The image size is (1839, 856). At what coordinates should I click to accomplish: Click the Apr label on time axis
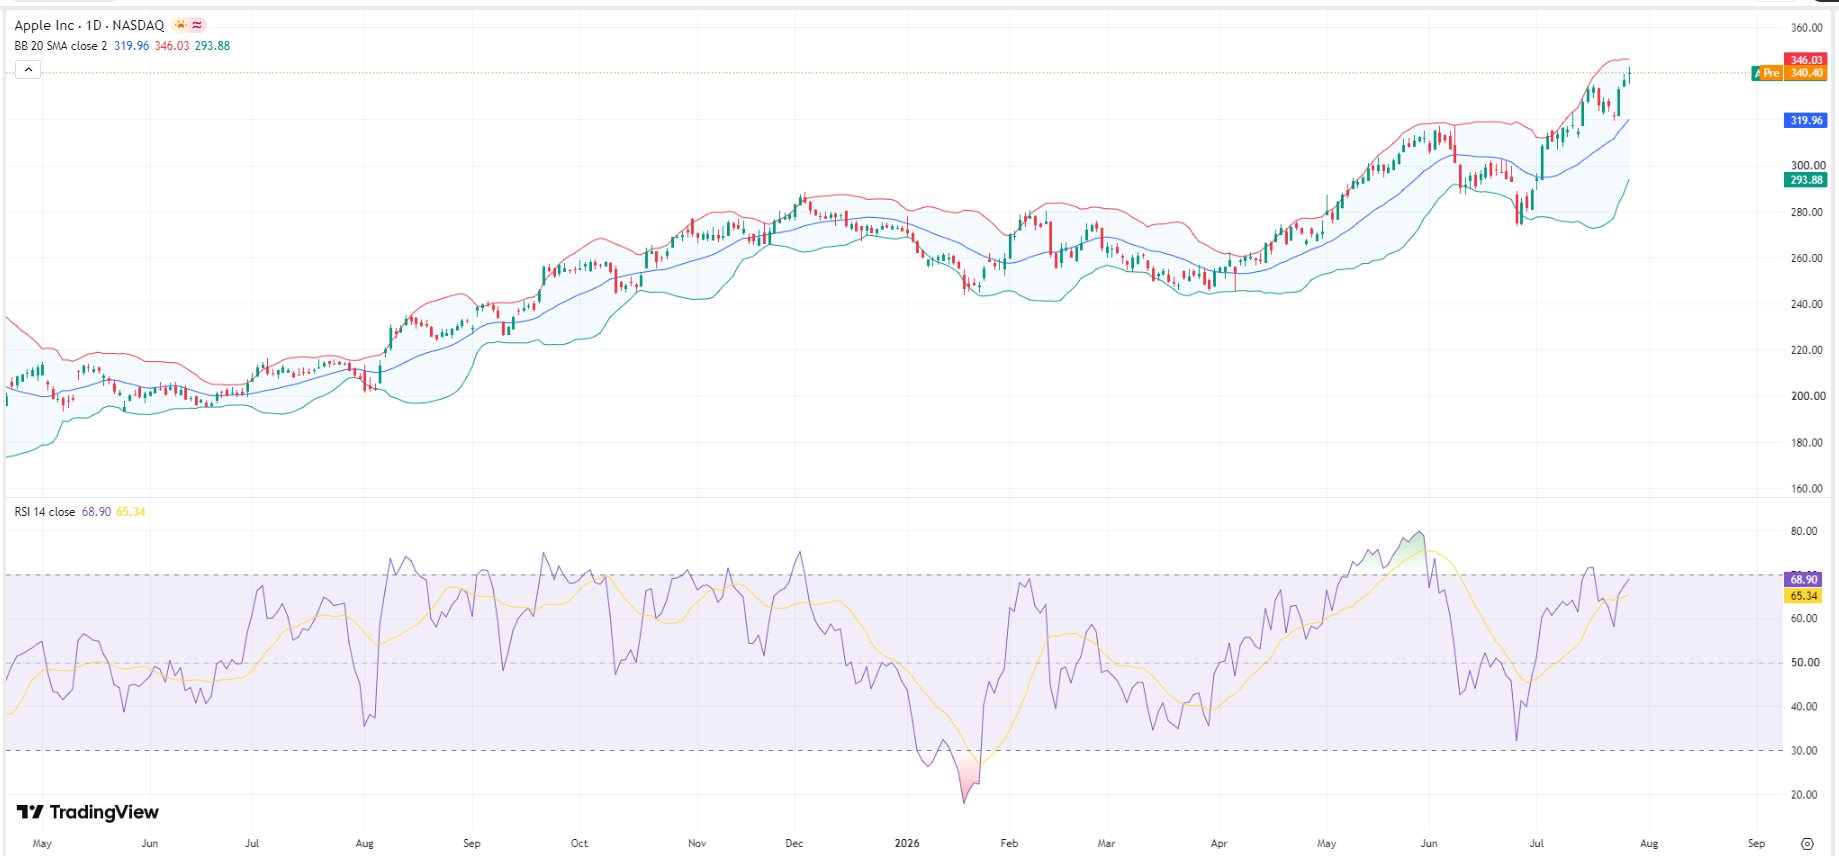1218,843
